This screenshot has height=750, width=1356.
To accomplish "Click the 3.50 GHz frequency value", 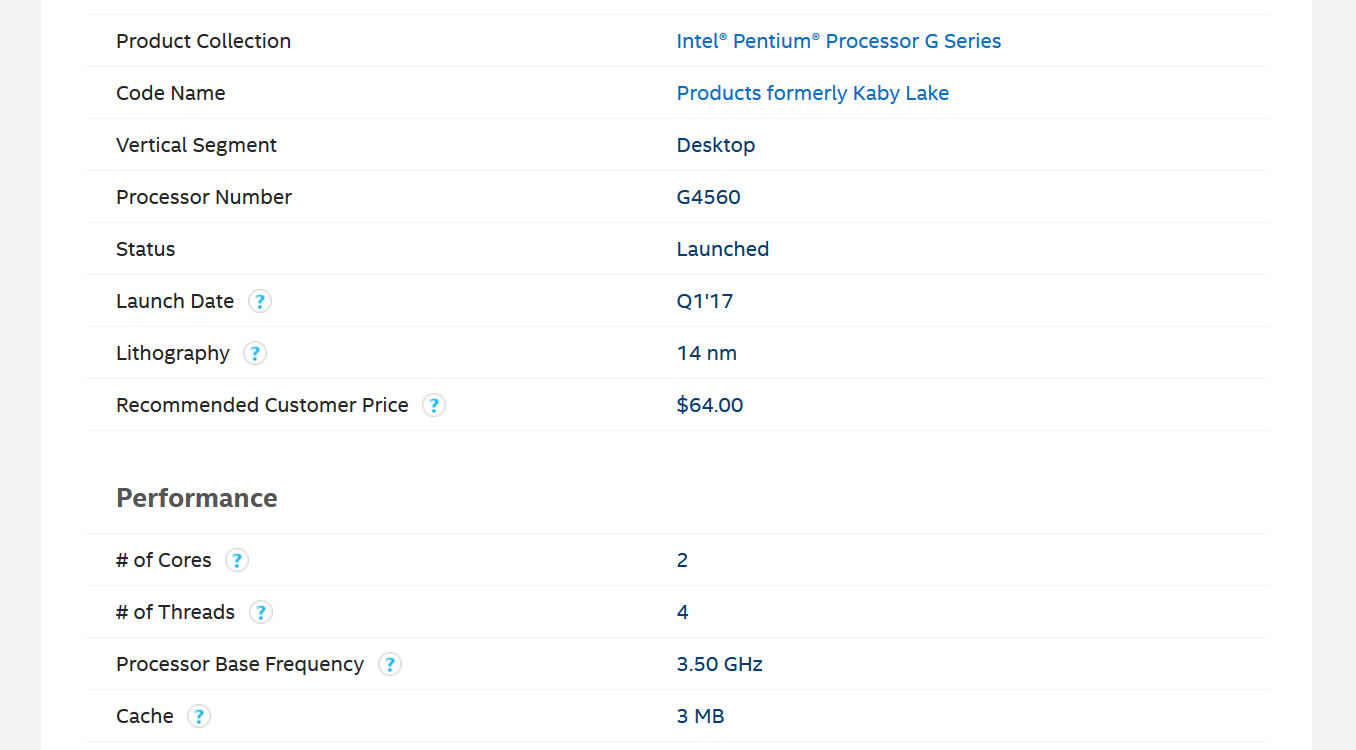I will [720, 664].
